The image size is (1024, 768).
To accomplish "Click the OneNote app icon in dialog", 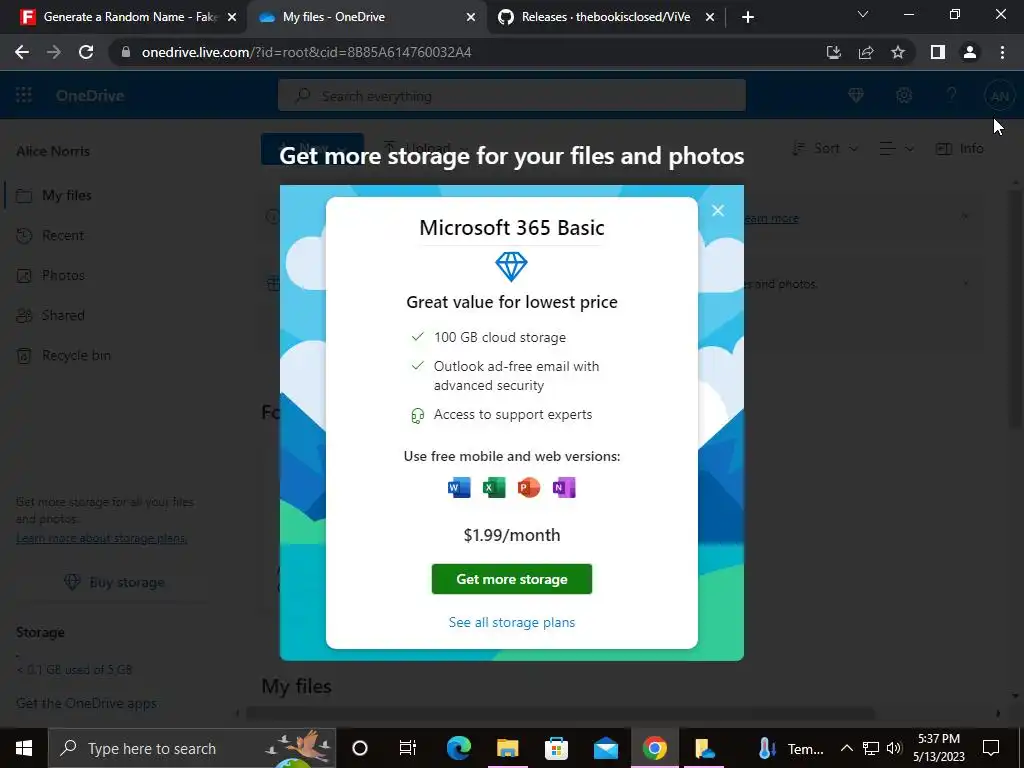I will [564, 488].
